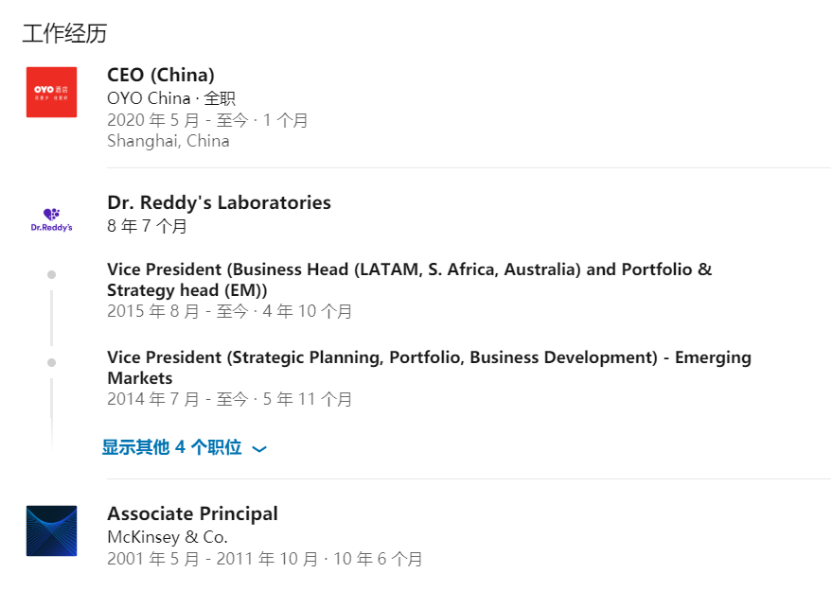Click the Dr. Reddy's Laboratories company heading
The height and width of the screenshot is (591, 831).
(x=219, y=202)
